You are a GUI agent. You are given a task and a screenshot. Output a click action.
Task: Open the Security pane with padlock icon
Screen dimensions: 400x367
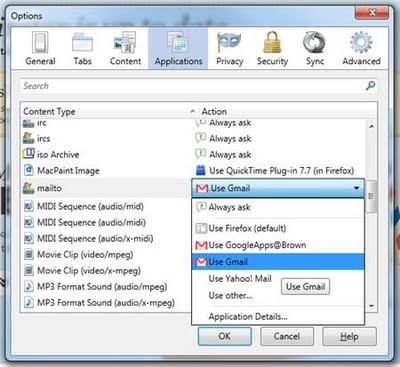coord(272,49)
